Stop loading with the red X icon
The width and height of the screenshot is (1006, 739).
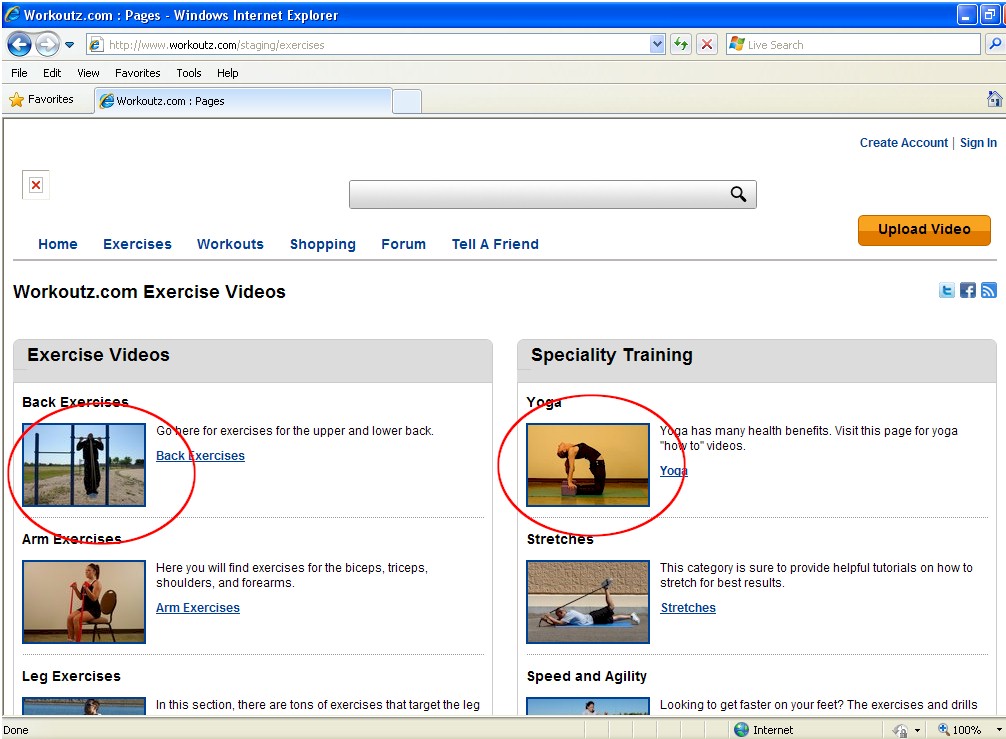[x=706, y=44]
